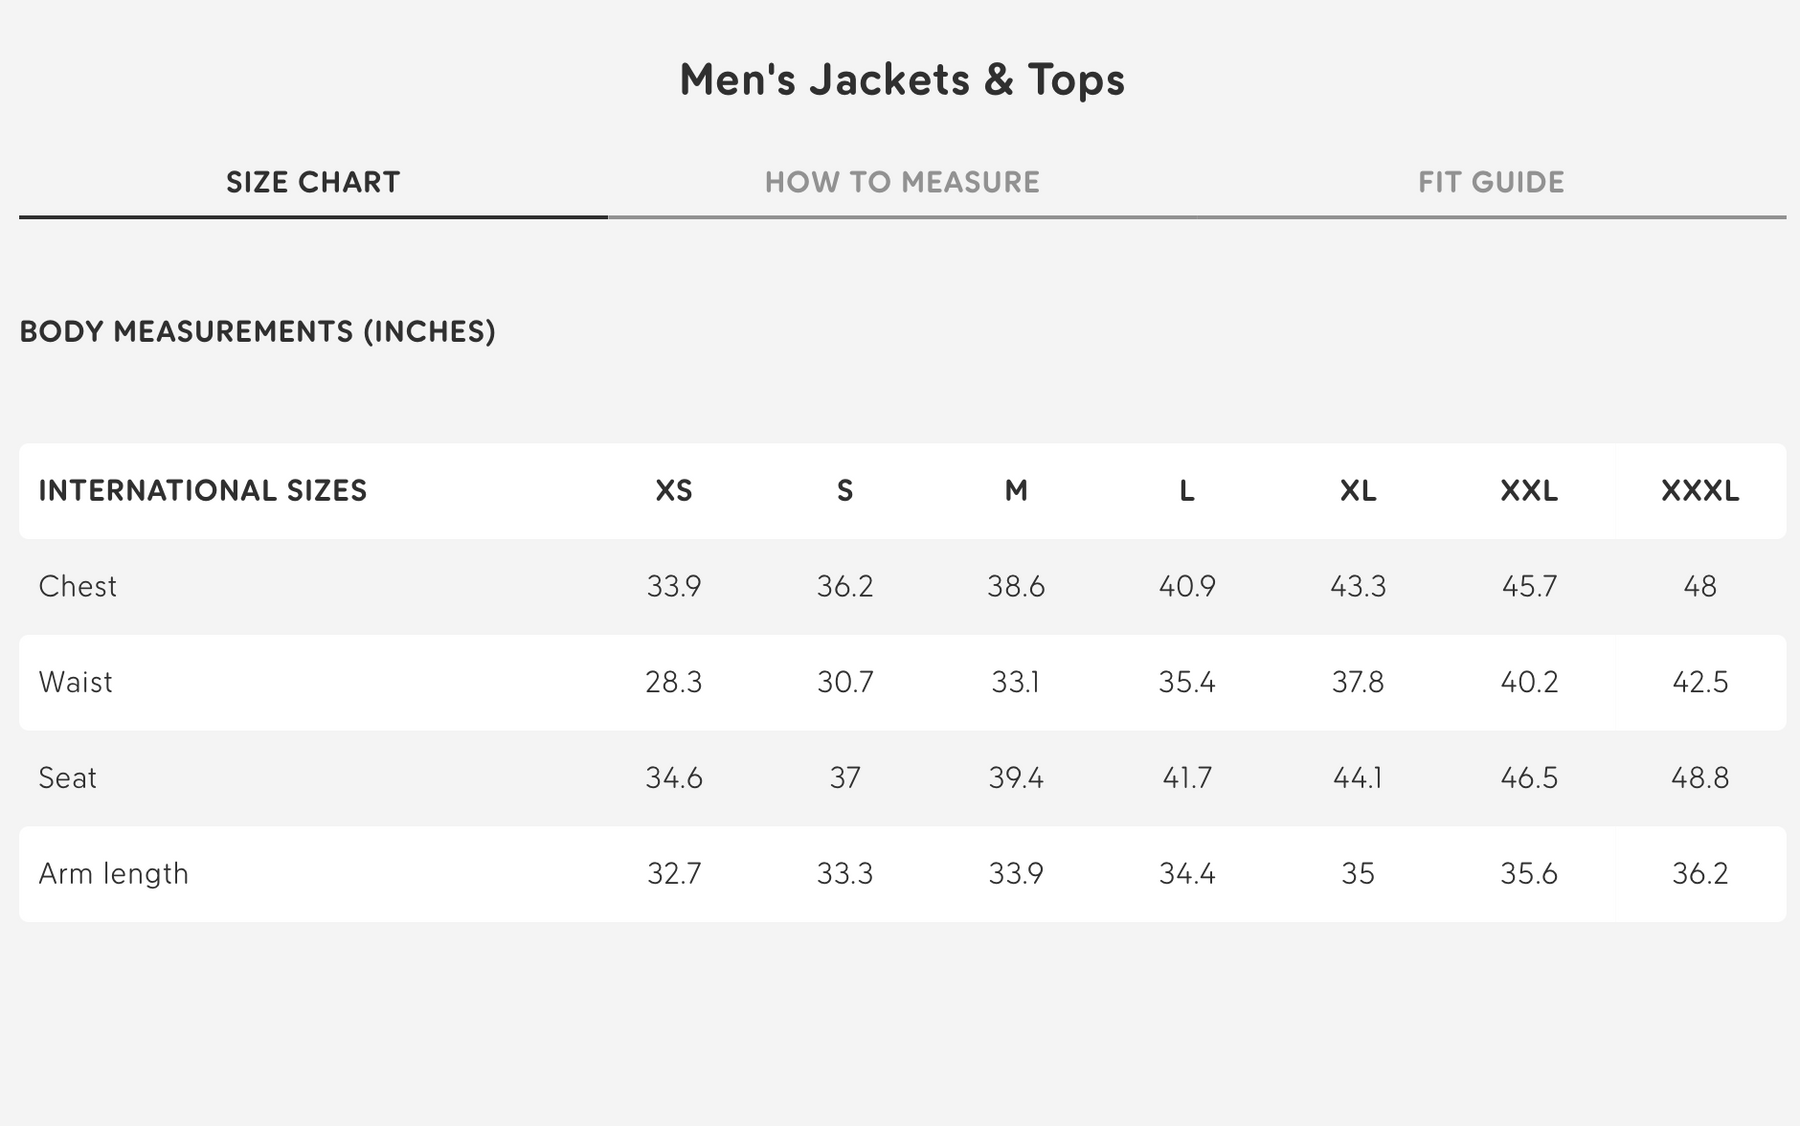Image resolution: width=1800 pixels, height=1126 pixels.
Task: Click the XS size column header
Action: point(674,491)
